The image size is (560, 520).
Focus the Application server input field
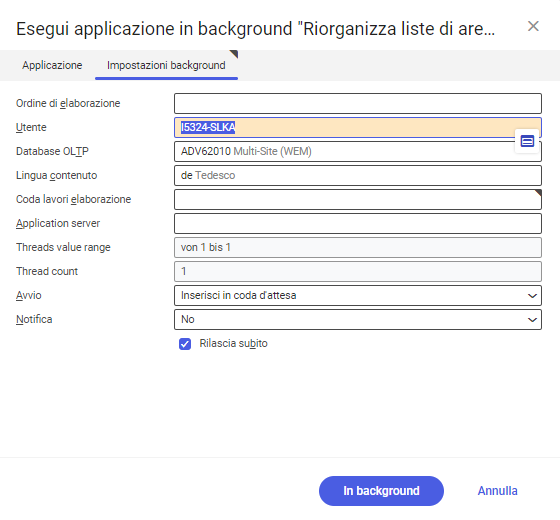[358, 224]
